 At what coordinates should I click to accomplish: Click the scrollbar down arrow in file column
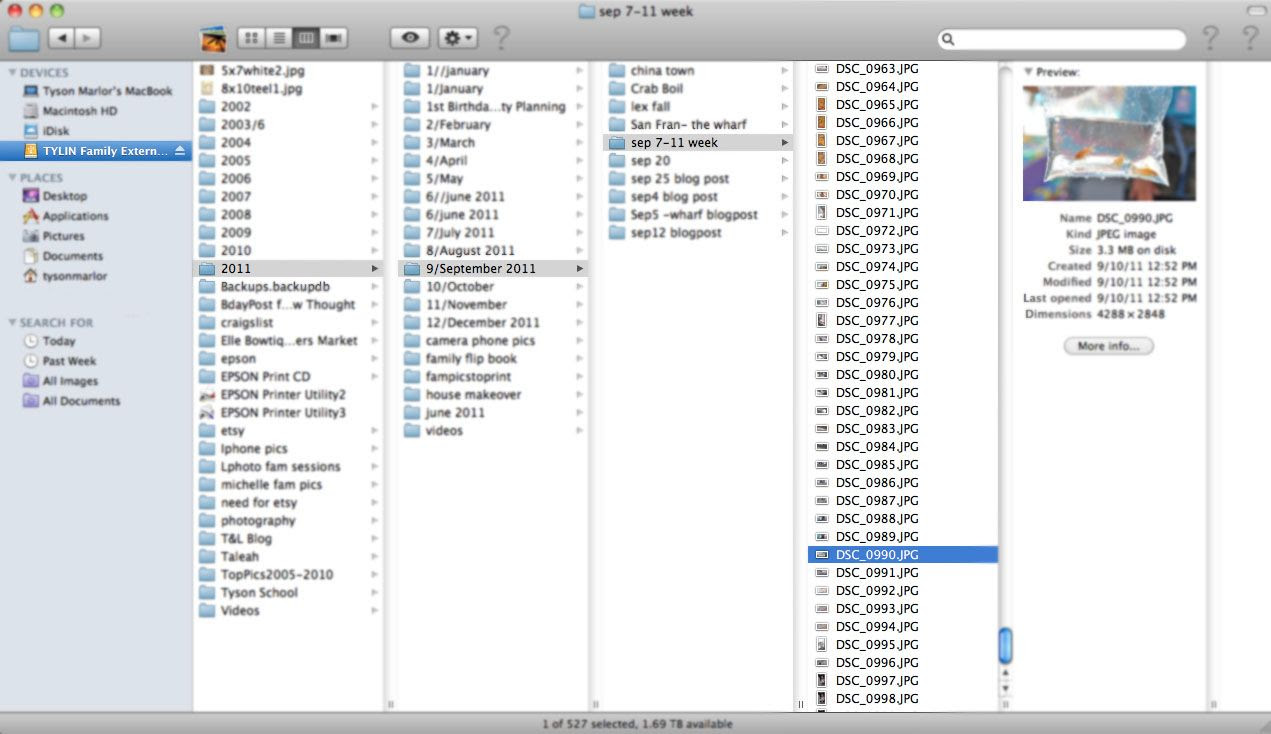[x=1006, y=689]
